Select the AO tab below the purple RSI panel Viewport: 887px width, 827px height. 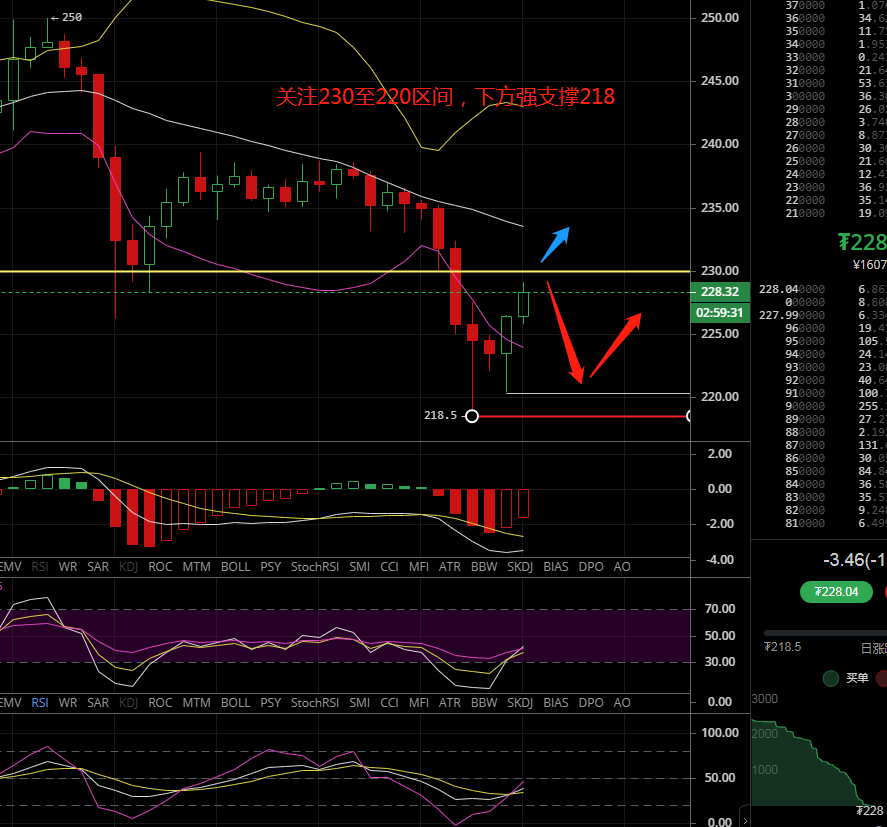coord(622,703)
